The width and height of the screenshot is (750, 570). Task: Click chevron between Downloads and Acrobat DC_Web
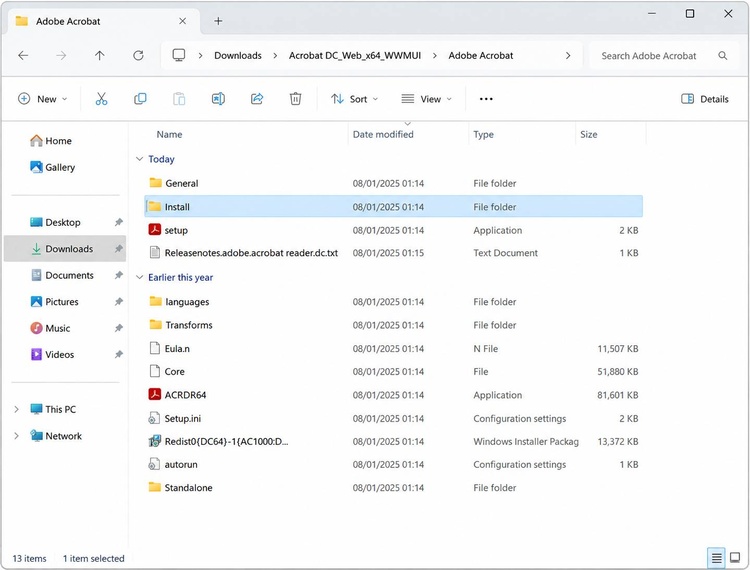[x=275, y=55]
